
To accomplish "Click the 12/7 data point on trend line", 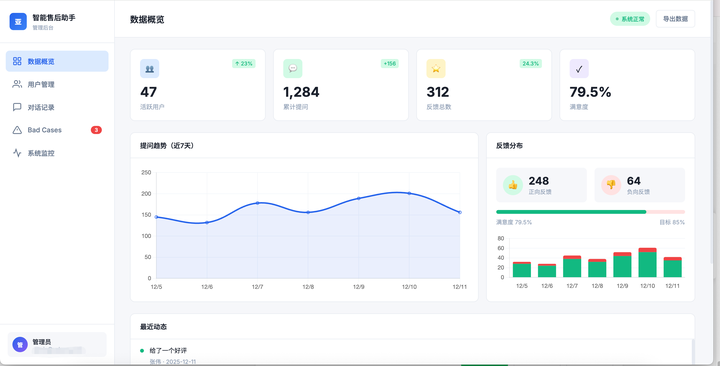I will click(258, 203).
